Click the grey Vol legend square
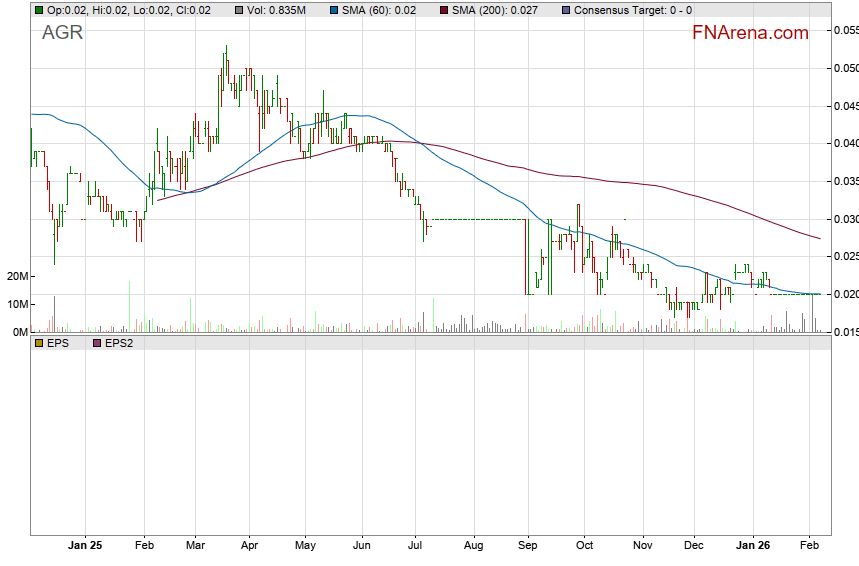The image size is (859, 566). (x=238, y=10)
